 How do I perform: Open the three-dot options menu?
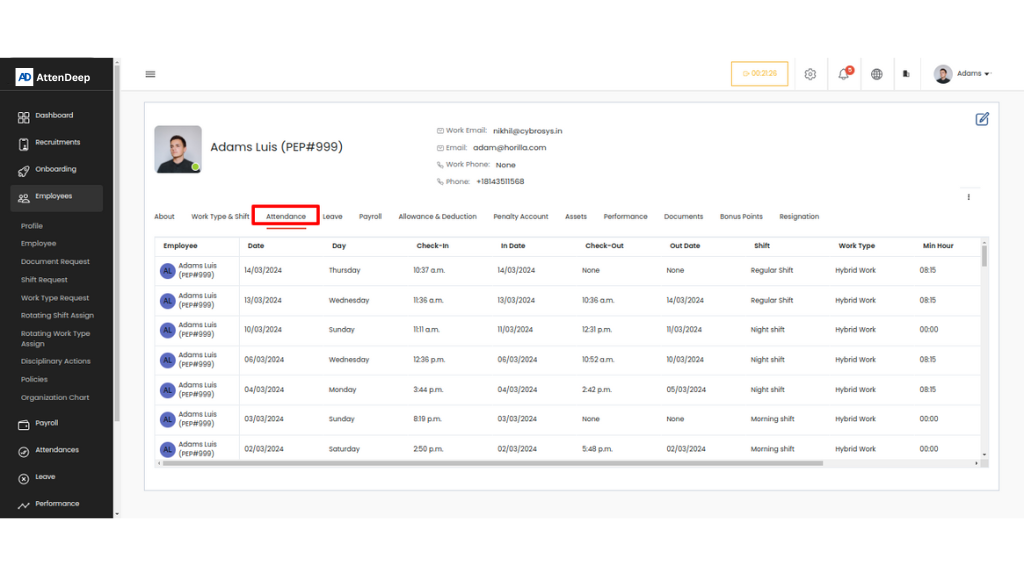coord(968,197)
